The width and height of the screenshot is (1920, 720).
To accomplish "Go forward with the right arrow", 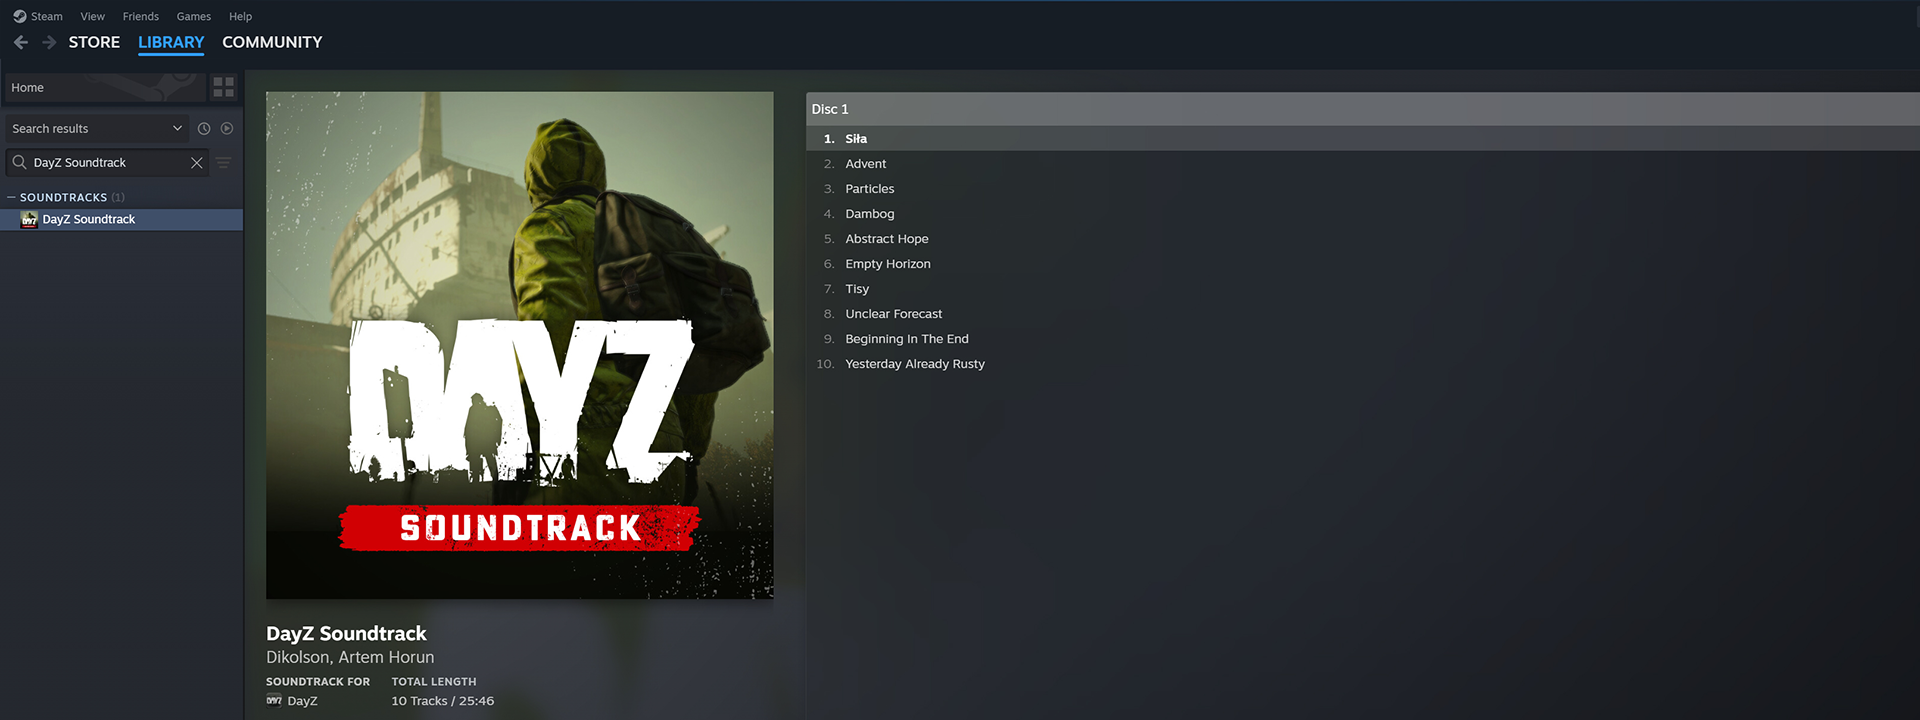I will [49, 42].
